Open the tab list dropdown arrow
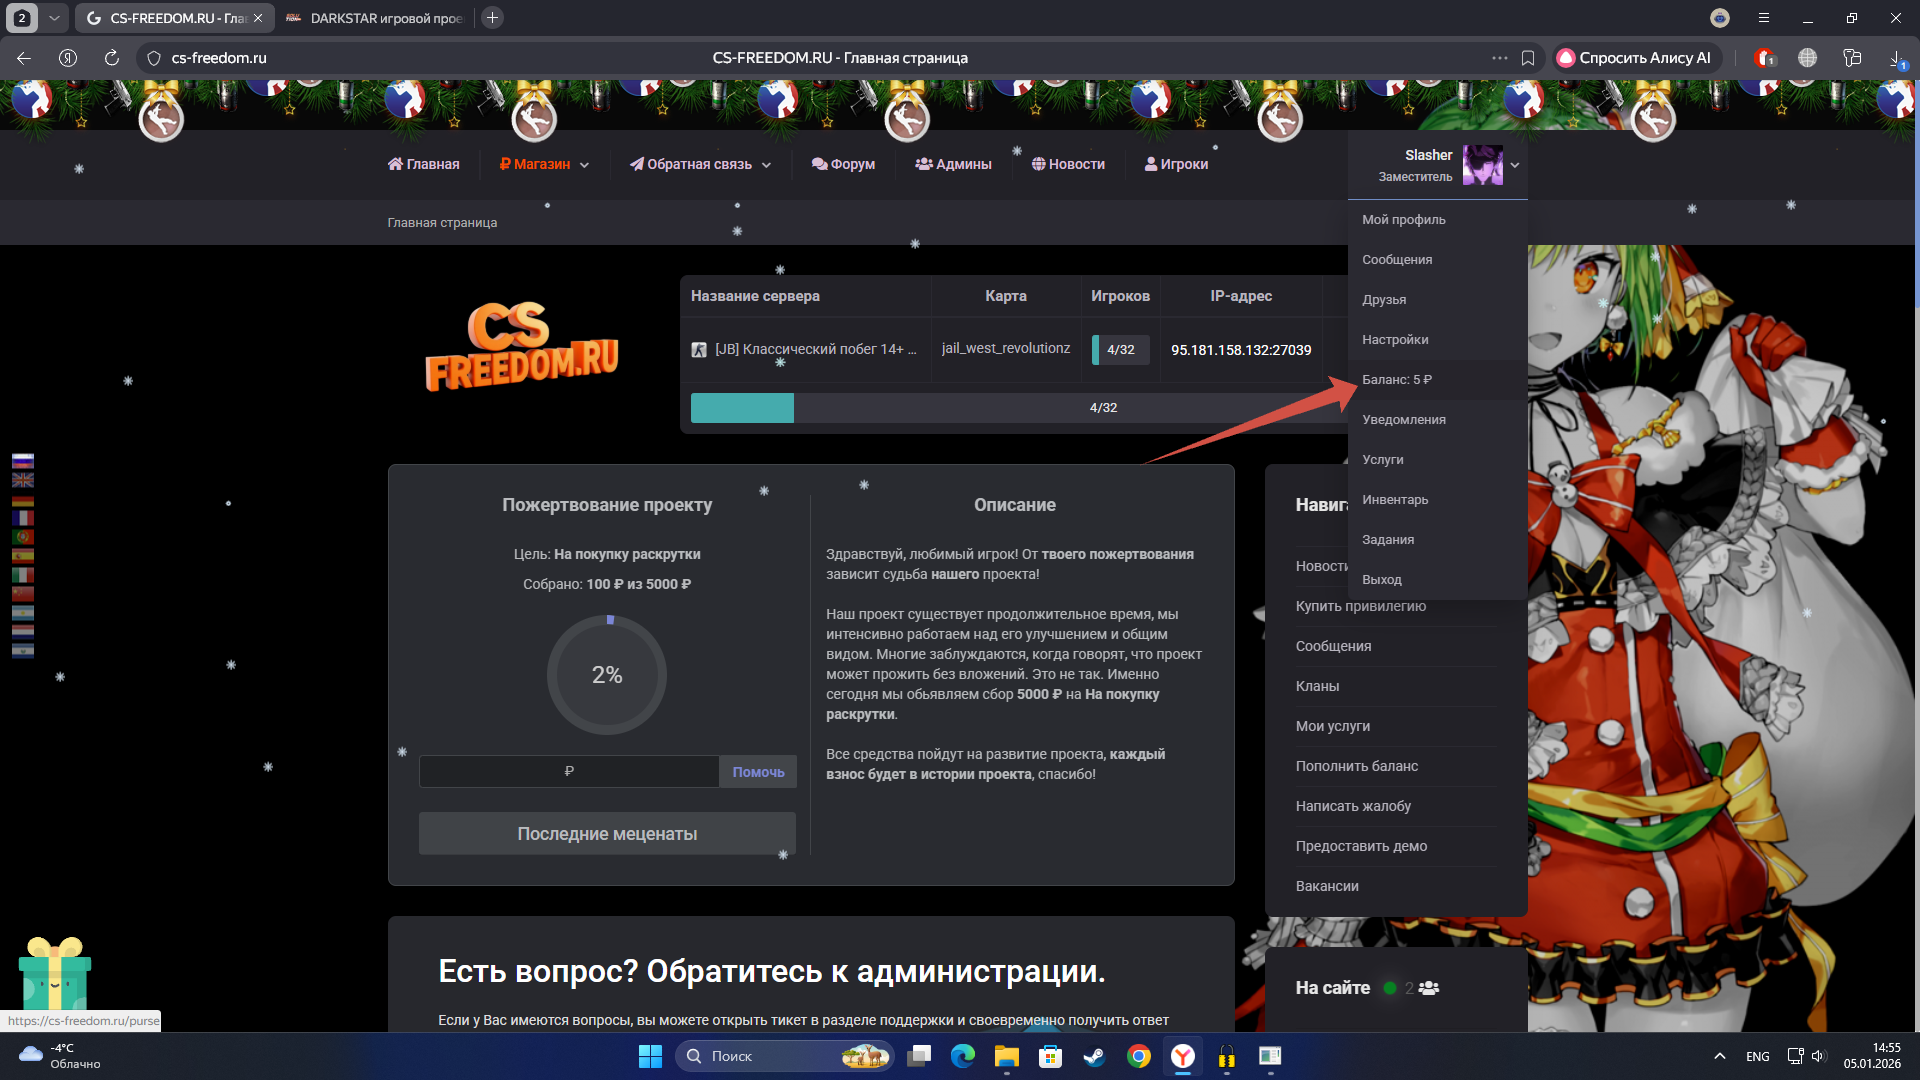This screenshot has height=1080, width=1920. tap(54, 18)
